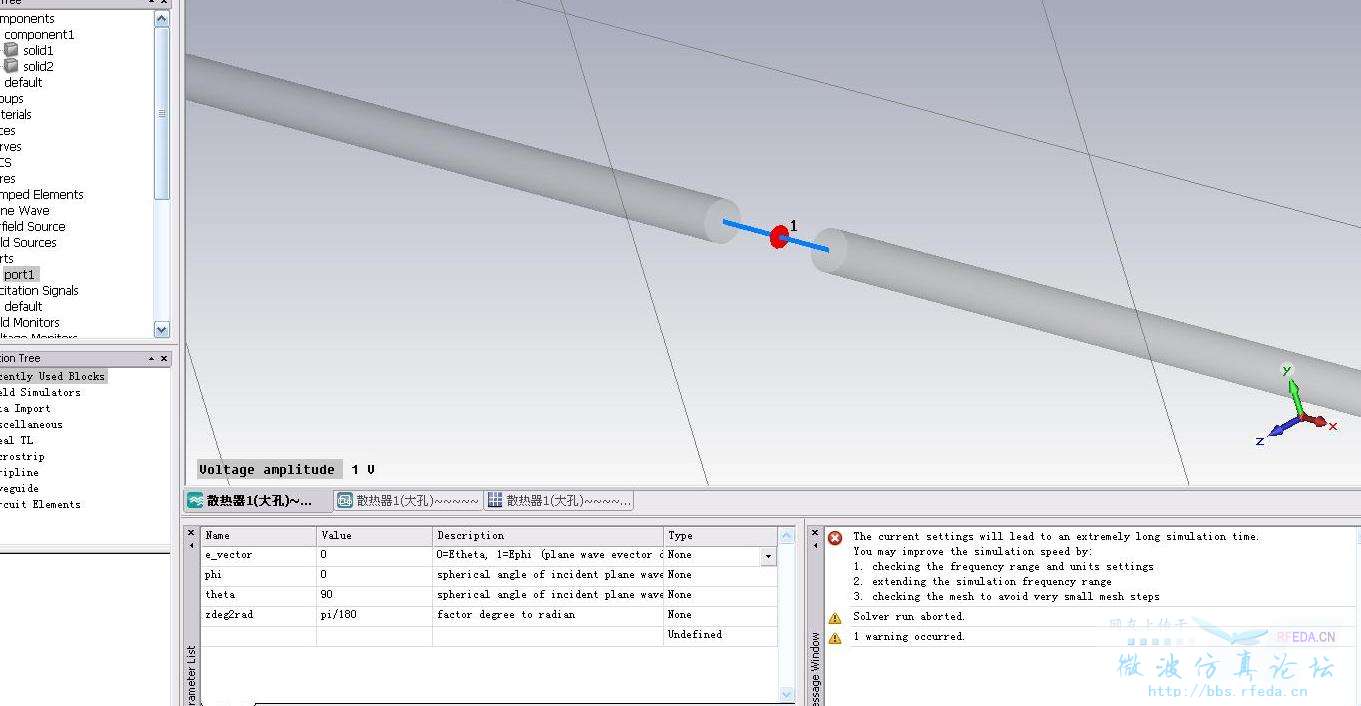Image resolution: width=1361 pixels, height=706 pixels.
Task: Click the Type column header
Action: (x=720, y=536)
